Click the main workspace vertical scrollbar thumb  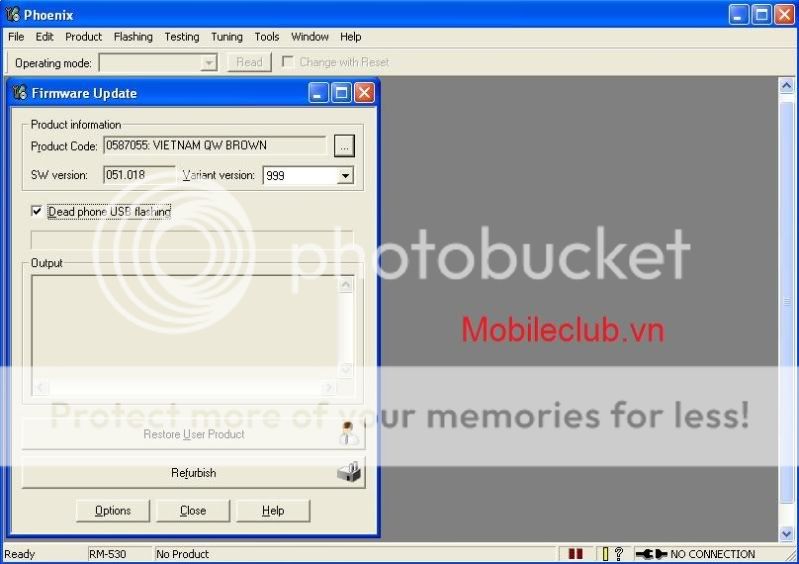click(x=786, y=302)
